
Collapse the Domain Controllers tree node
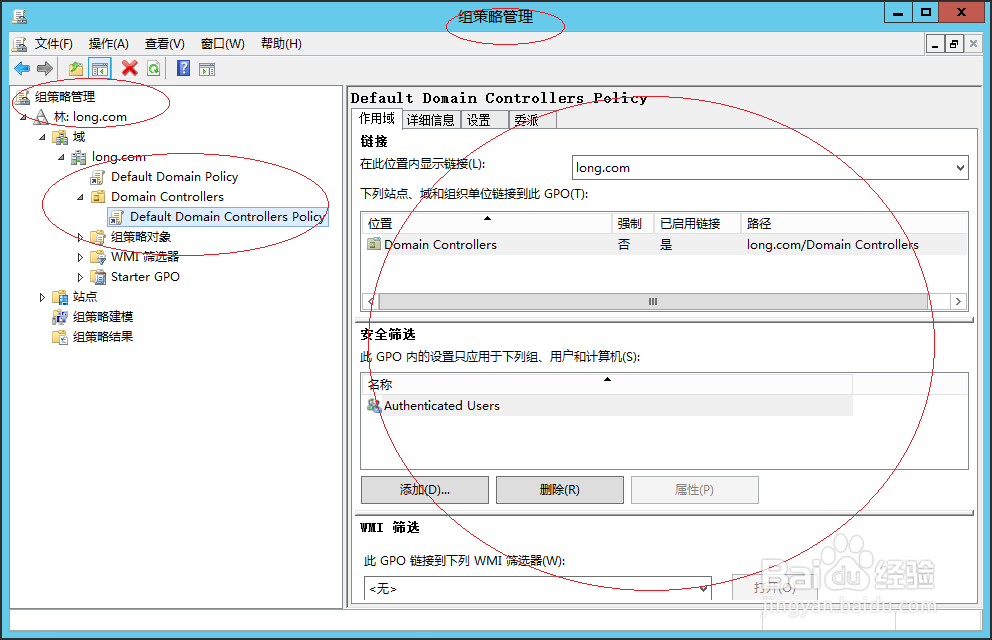[x=80, y=197]
